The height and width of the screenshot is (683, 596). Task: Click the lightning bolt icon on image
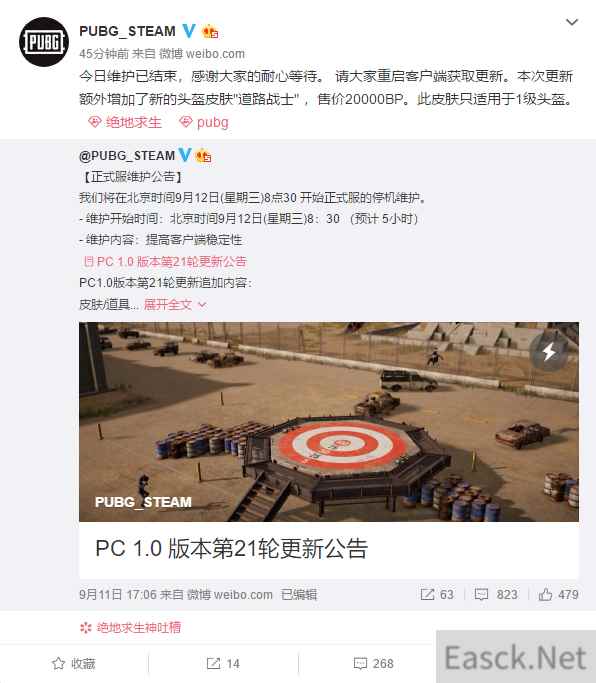point(549,352)
